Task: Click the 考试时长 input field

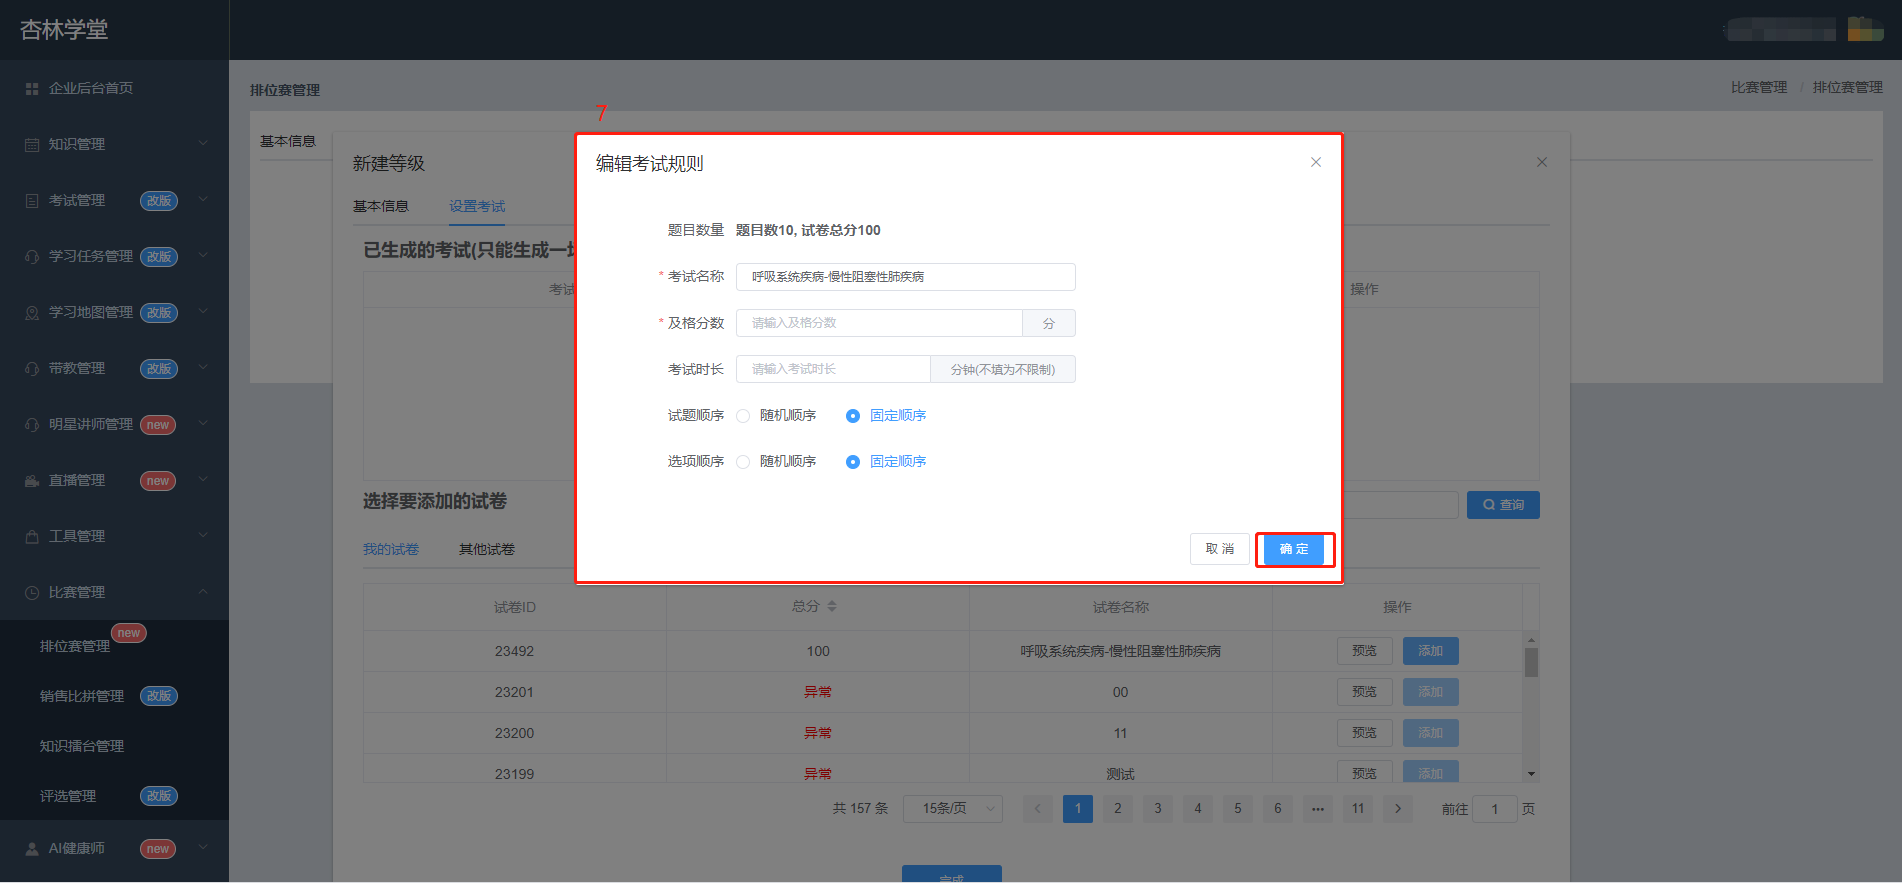Action: [x=833, y=369]
